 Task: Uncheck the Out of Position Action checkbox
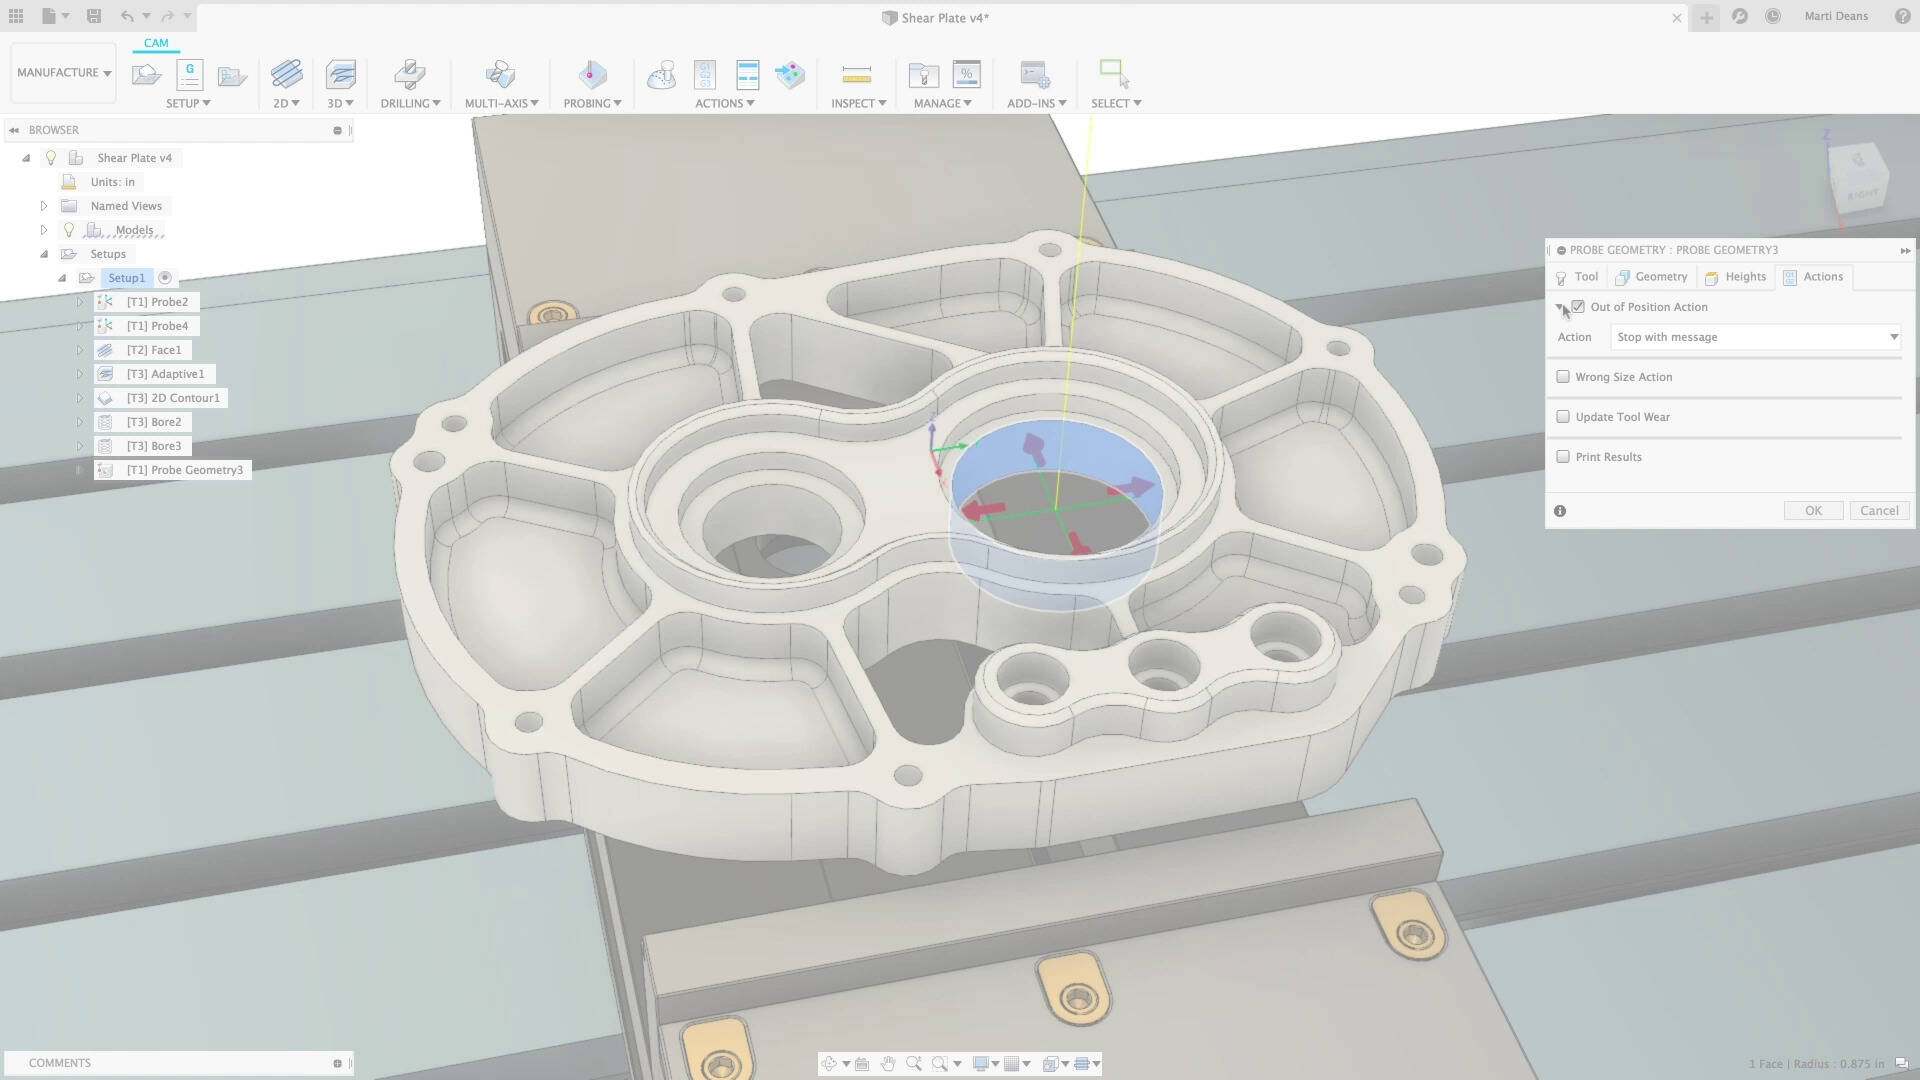coord(1578,307)
